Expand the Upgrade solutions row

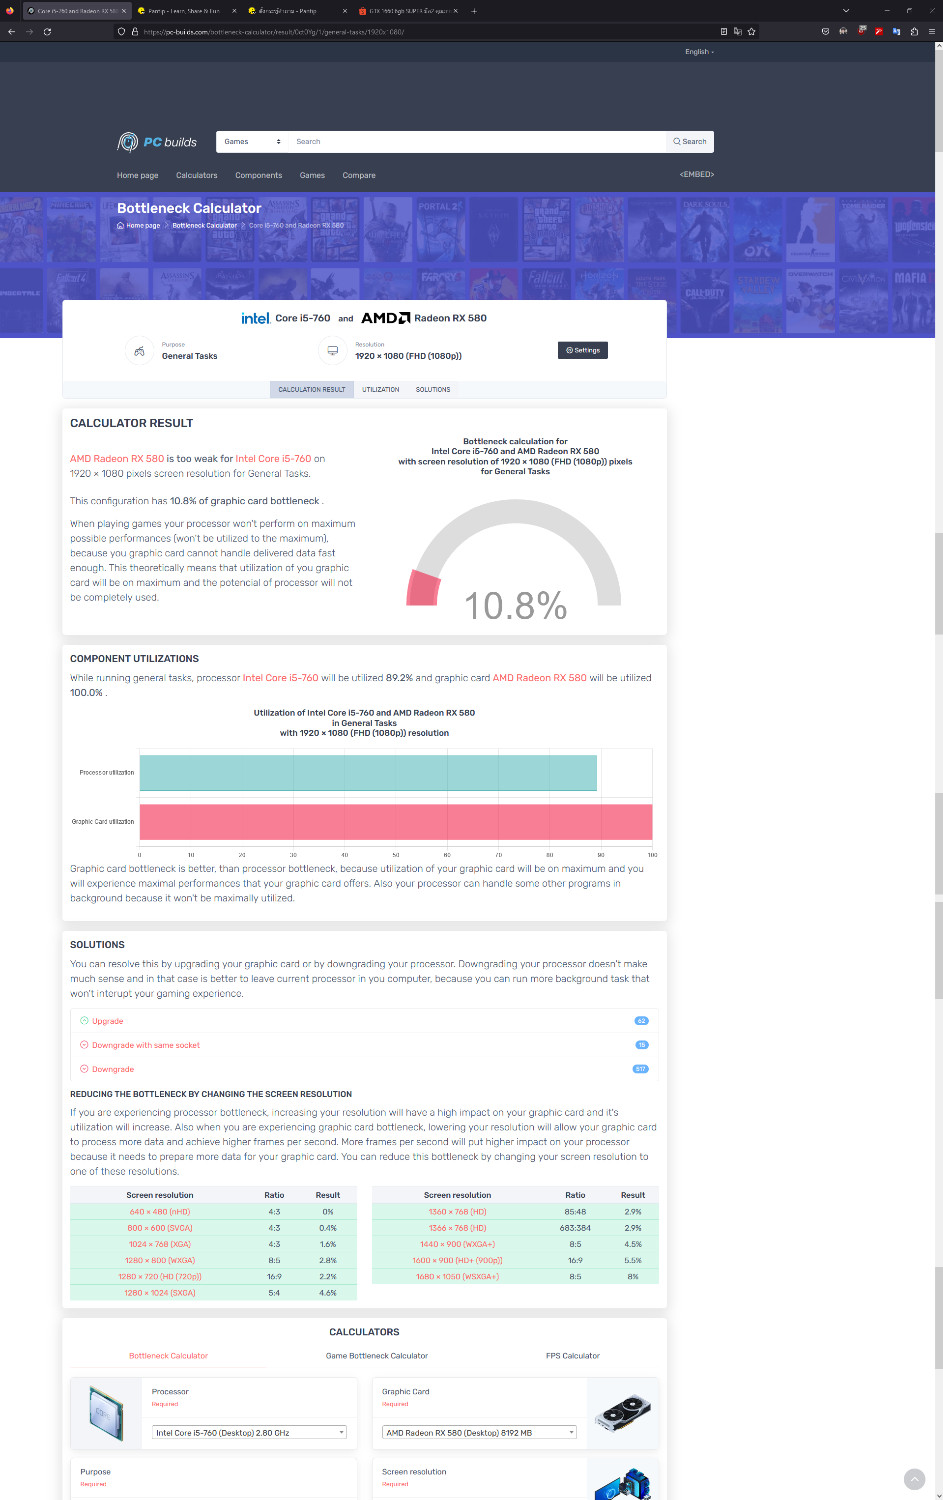click(364, 1021)
